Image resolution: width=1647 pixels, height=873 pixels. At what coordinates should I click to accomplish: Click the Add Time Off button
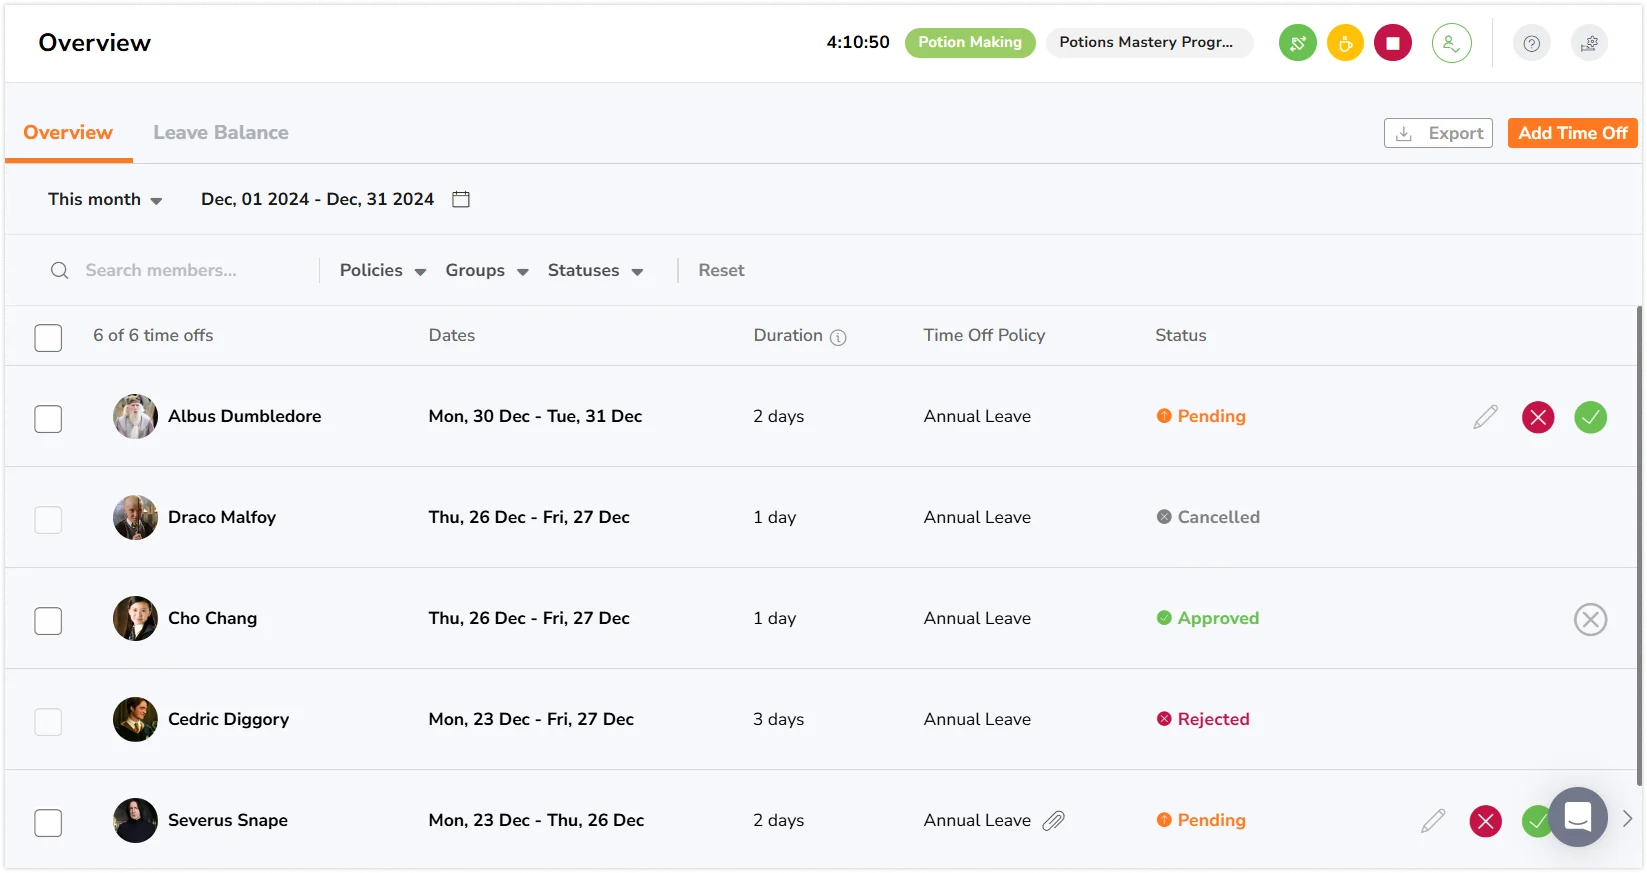coord(1572,133)
